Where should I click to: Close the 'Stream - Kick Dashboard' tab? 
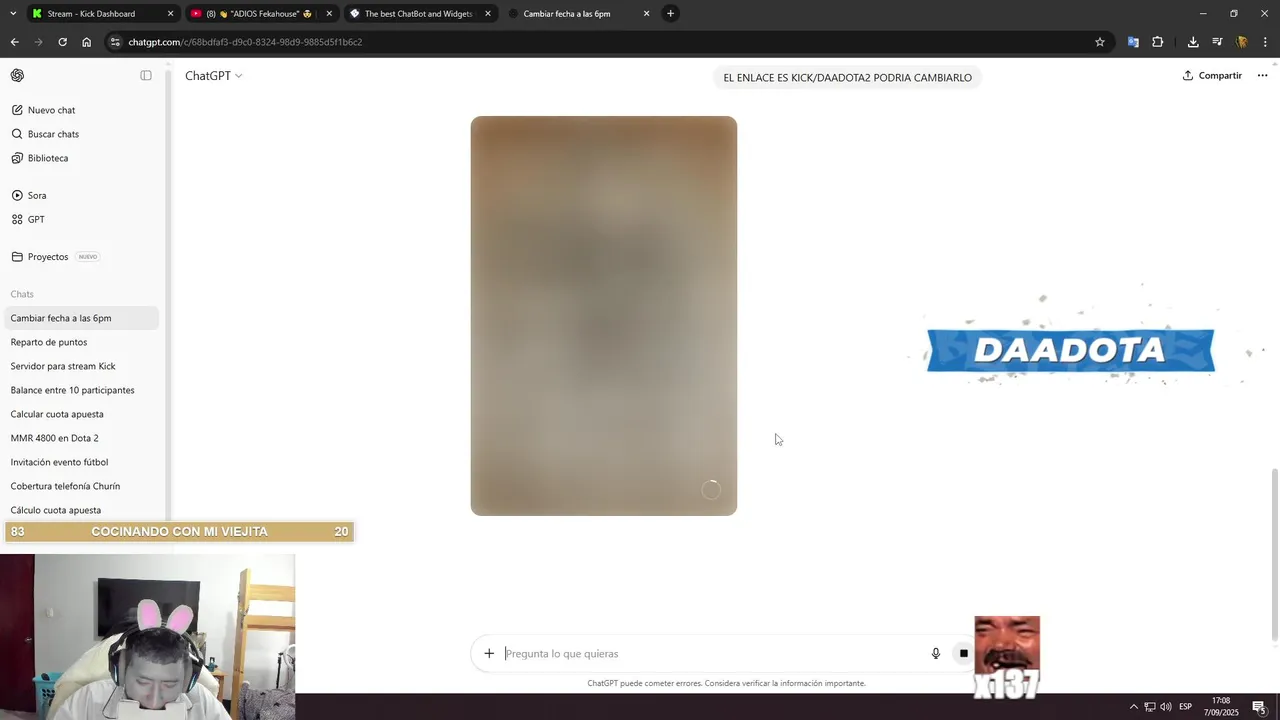click(170, 14)
